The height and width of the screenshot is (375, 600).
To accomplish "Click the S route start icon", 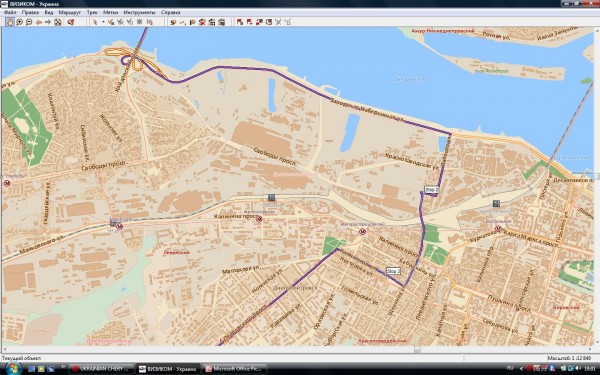I will (x=173, y=22).
